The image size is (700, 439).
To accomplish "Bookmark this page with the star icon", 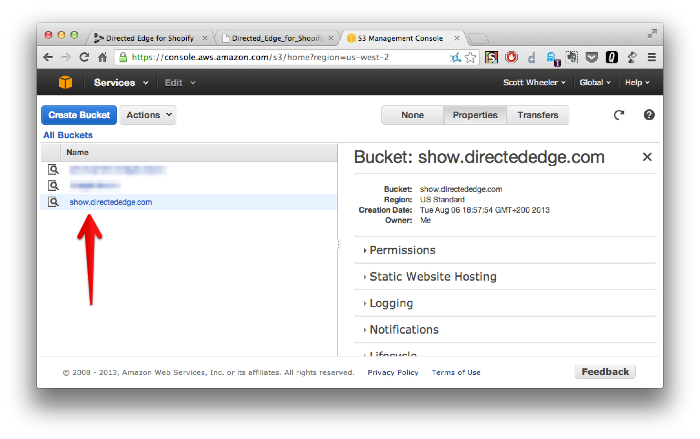I will [470, 57].
